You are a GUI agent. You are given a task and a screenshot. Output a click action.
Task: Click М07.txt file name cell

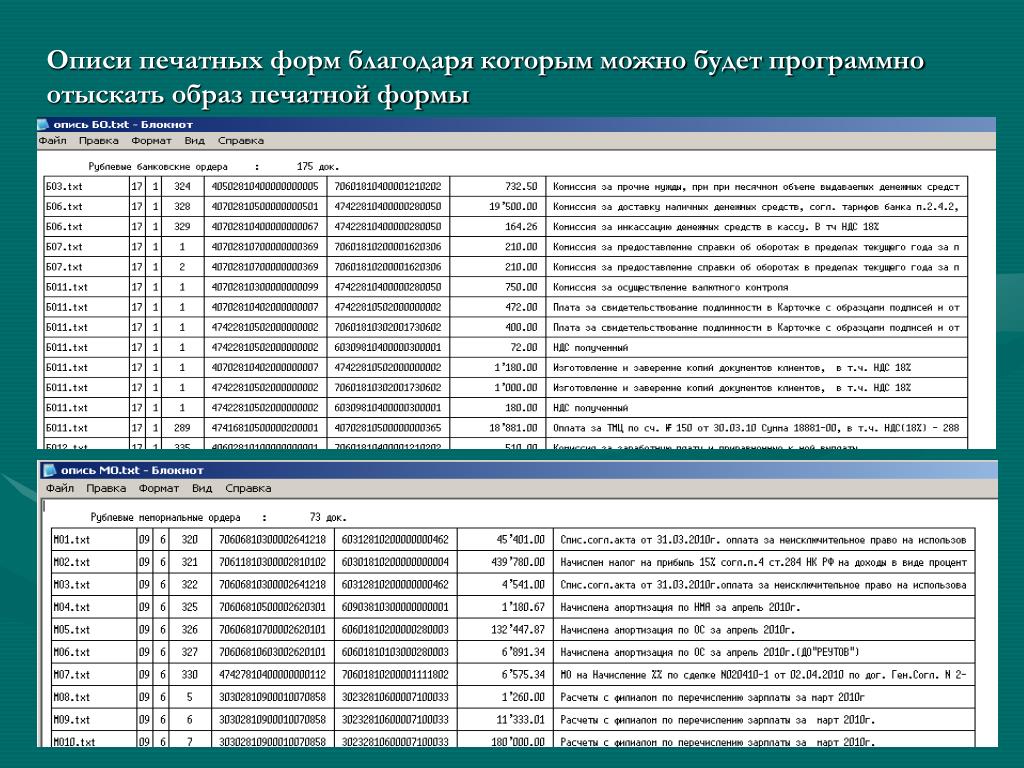93,675
